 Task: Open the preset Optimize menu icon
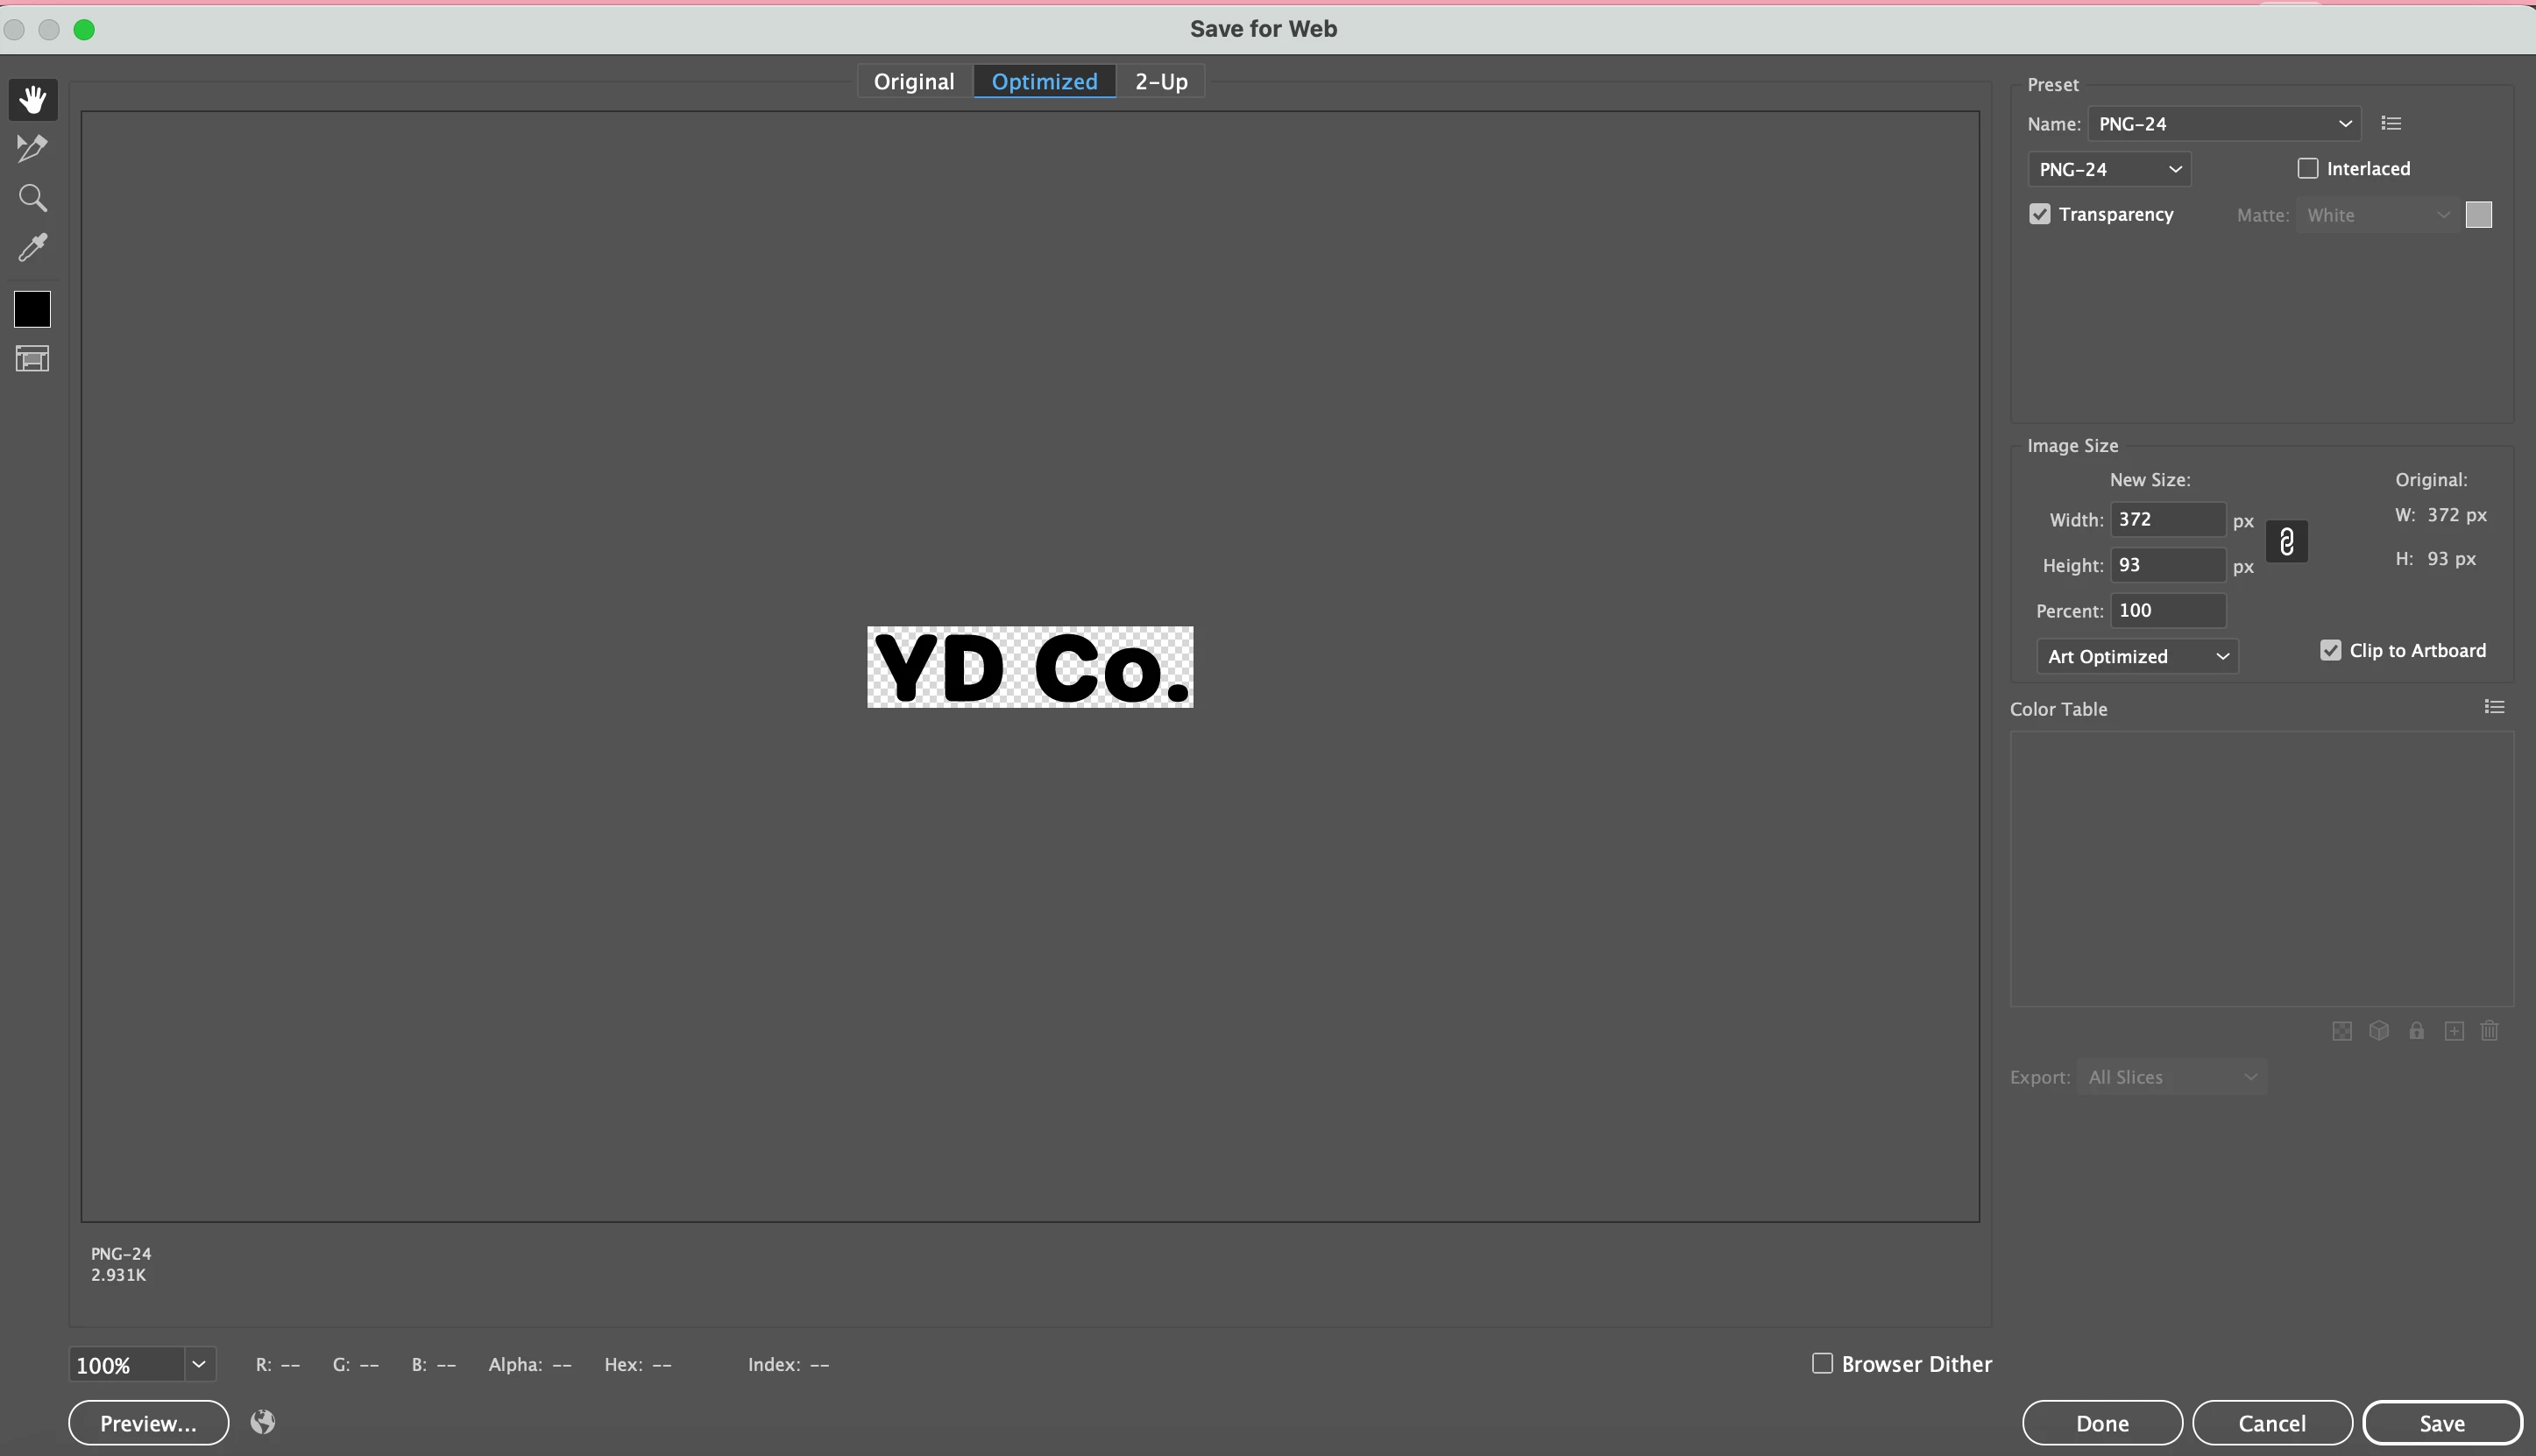[2391, 124]
